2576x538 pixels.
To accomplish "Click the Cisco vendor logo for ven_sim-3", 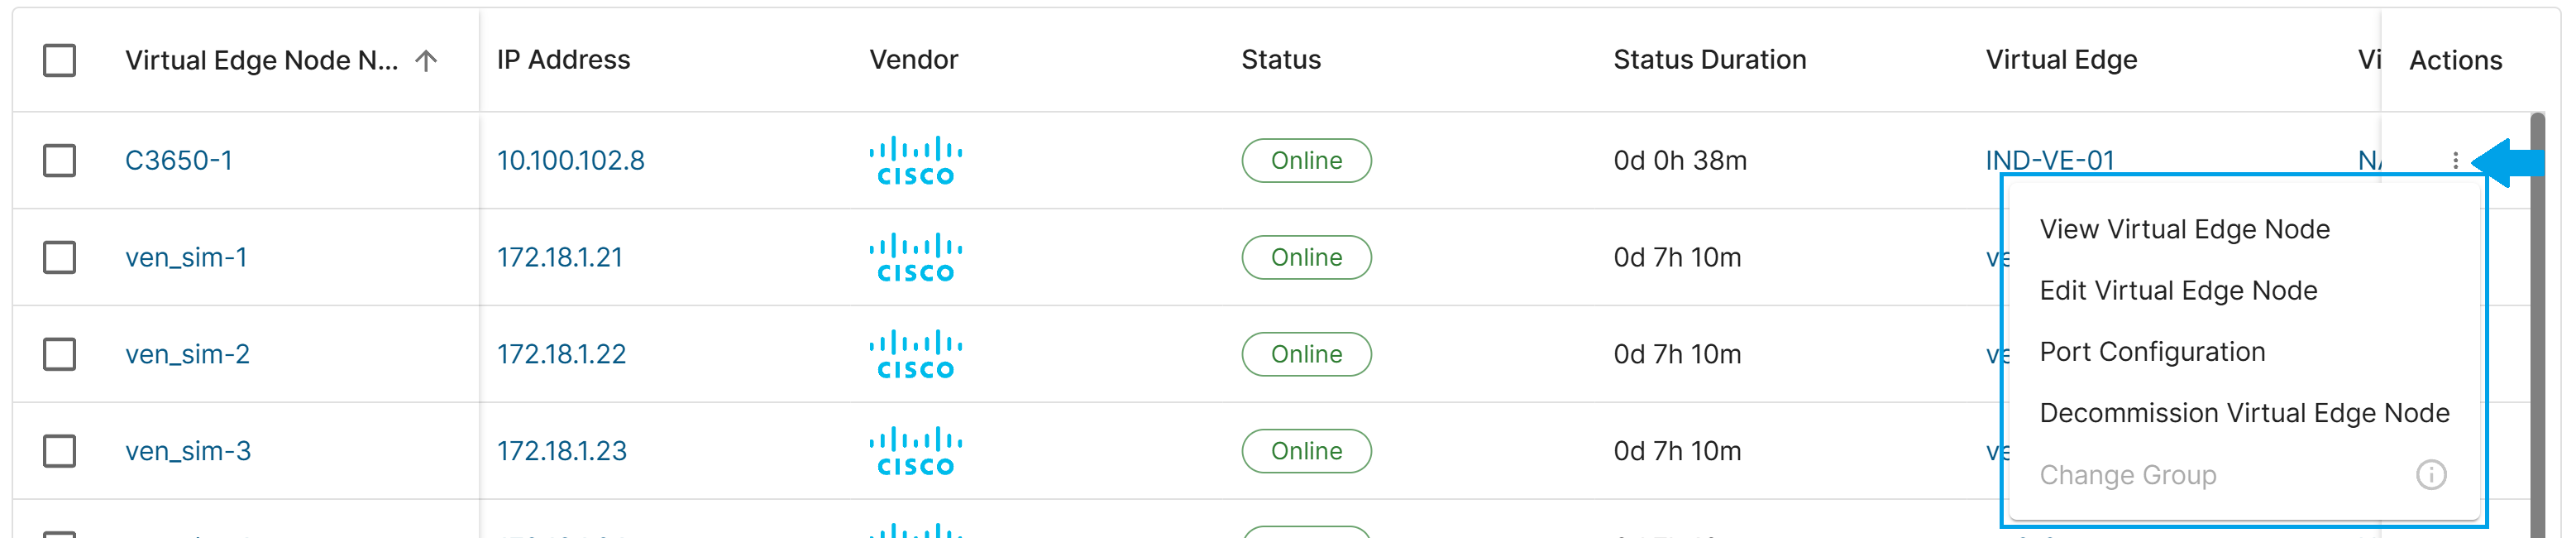I will coord(915,451).
